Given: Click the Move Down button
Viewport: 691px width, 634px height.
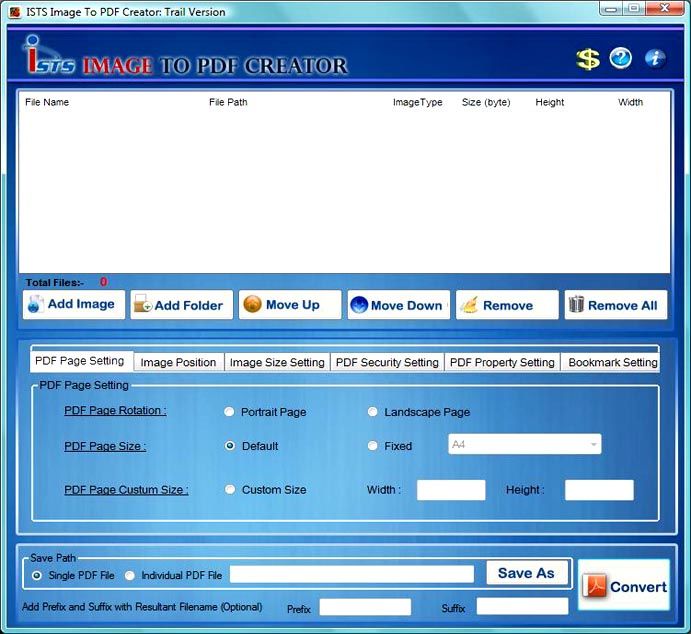Looking at the screenshot, I should [398, 304].
